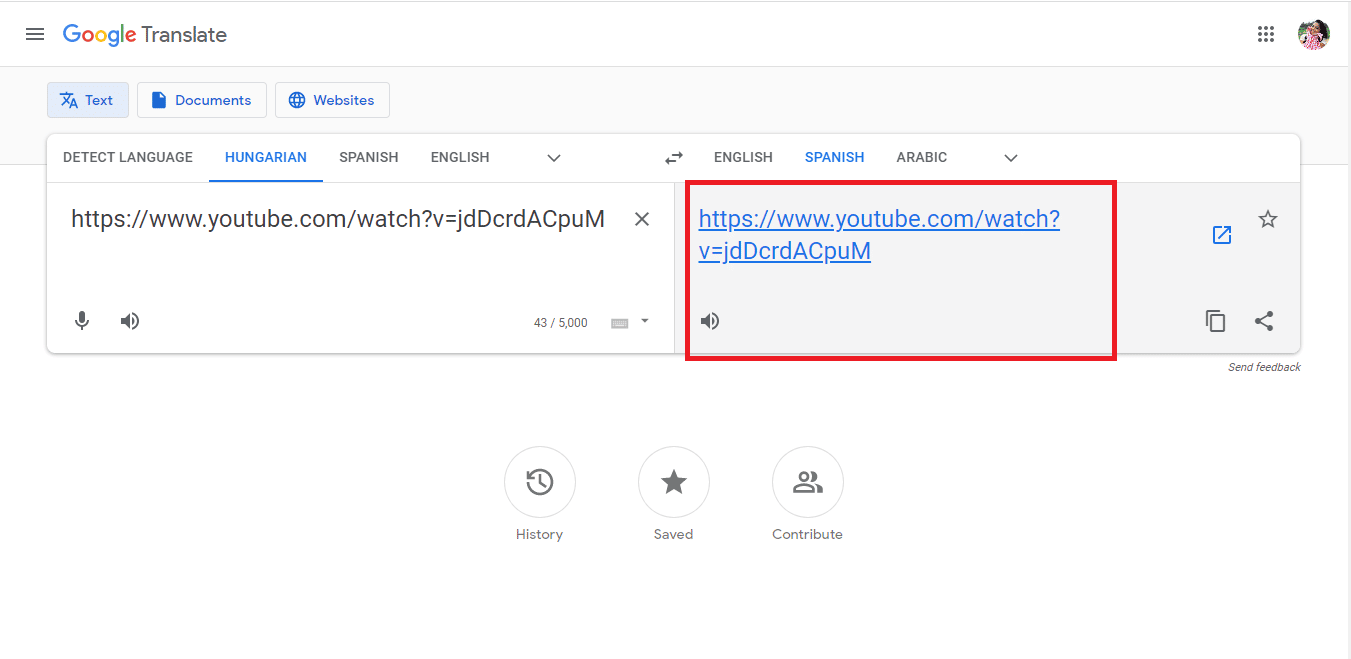Select Hungarian source language tab

coord(266,157)
